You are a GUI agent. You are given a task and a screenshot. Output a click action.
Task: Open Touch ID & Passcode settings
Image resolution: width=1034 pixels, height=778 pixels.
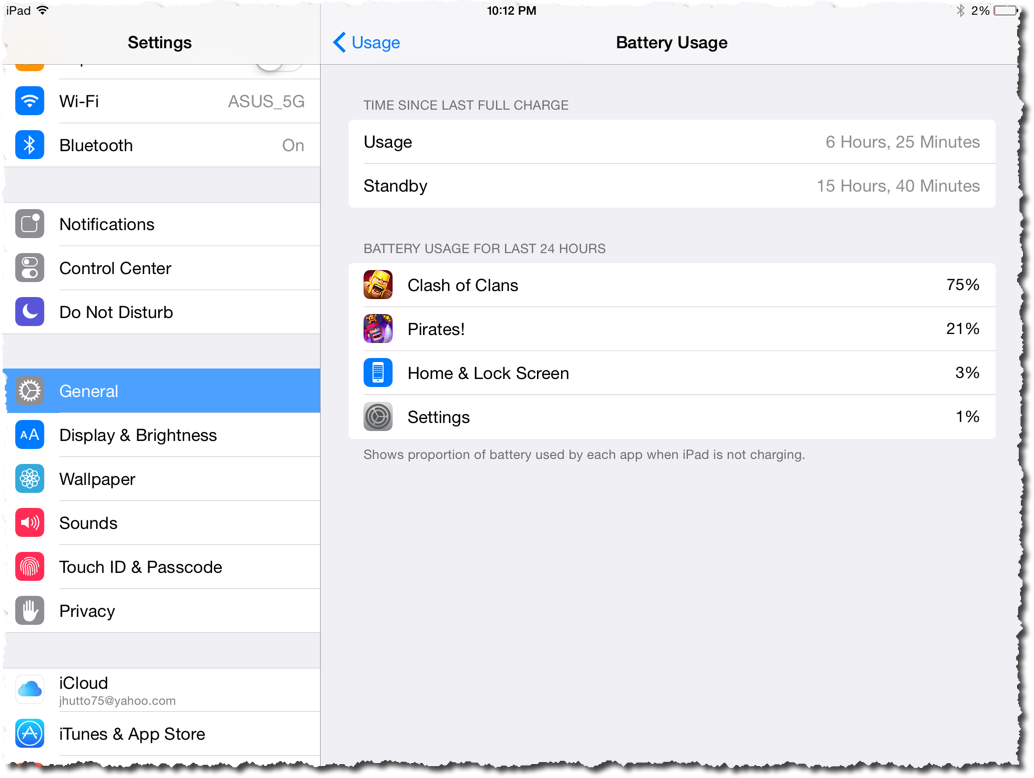coord(162,567)
